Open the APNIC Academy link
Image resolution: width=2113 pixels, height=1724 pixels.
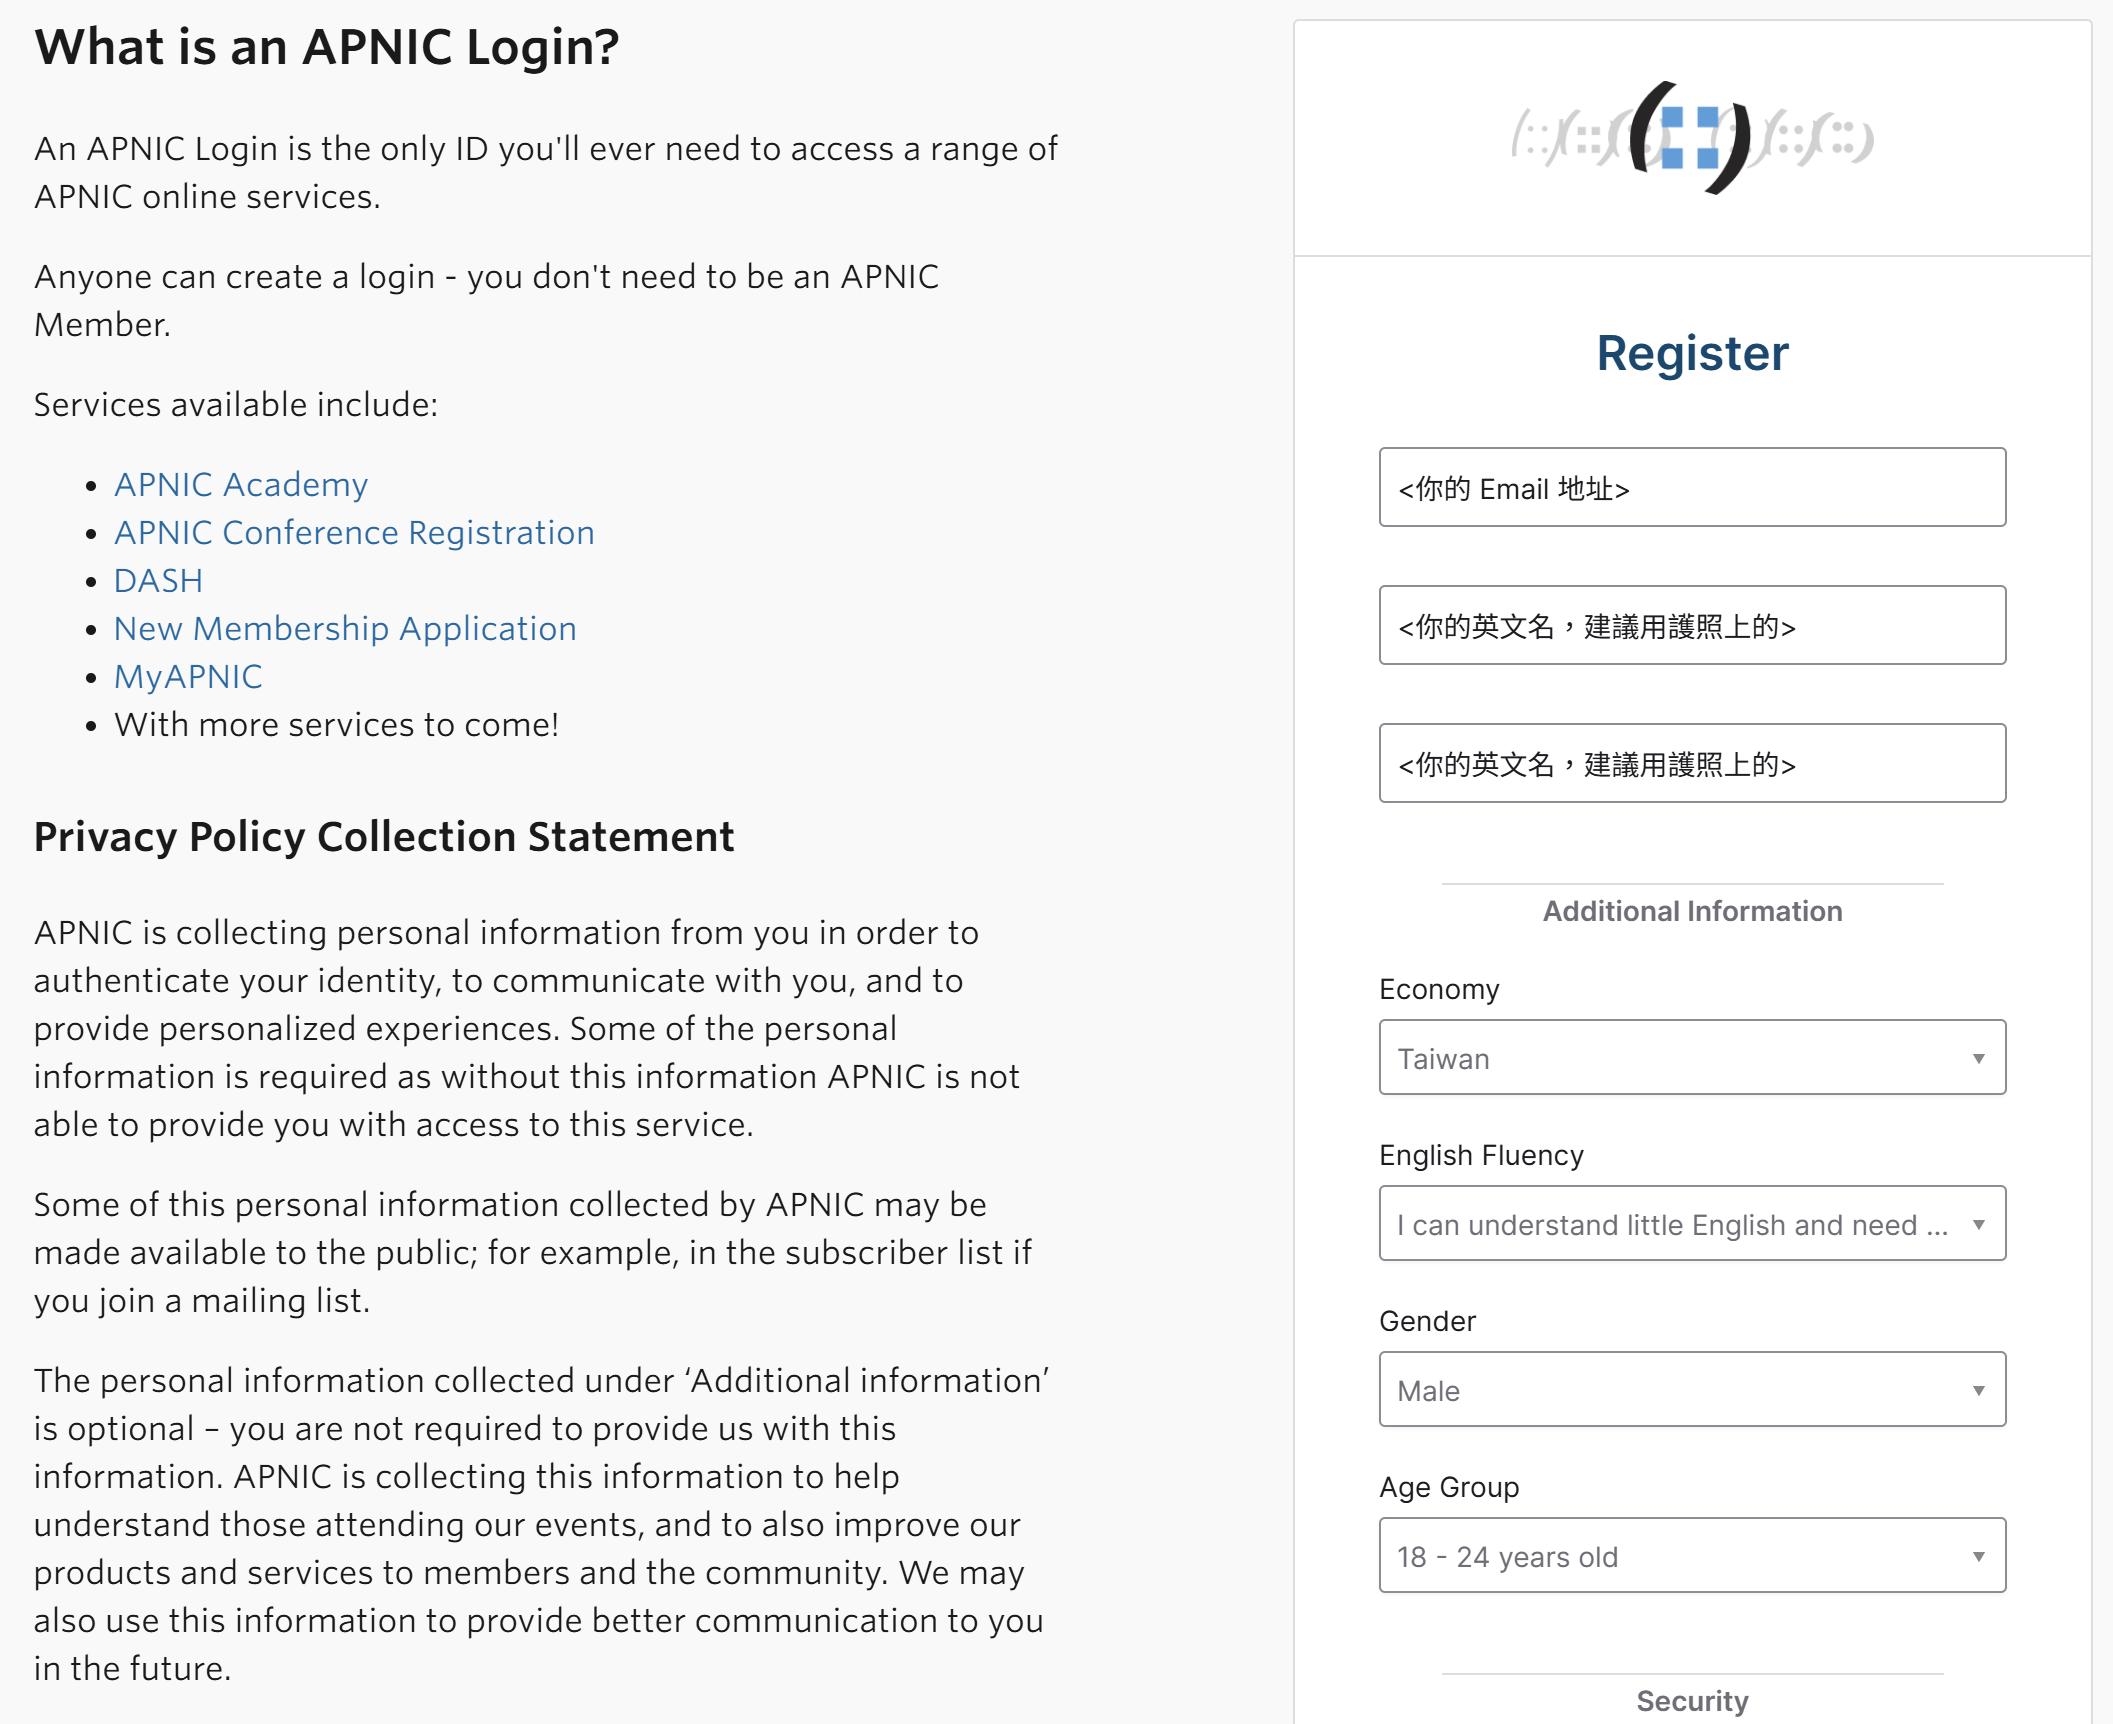pyautogui.click(x=241, y=485)
